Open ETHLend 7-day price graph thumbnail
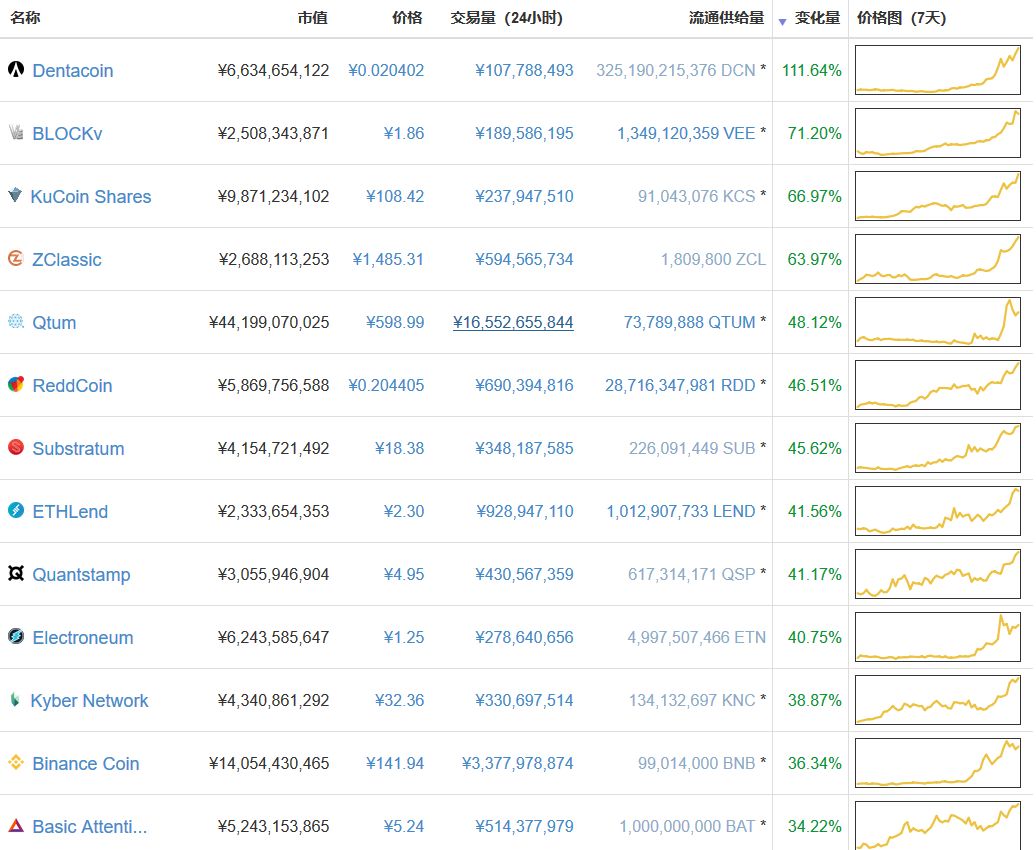The width and height of the screenshot is (1036, 850). pos(937,511)
